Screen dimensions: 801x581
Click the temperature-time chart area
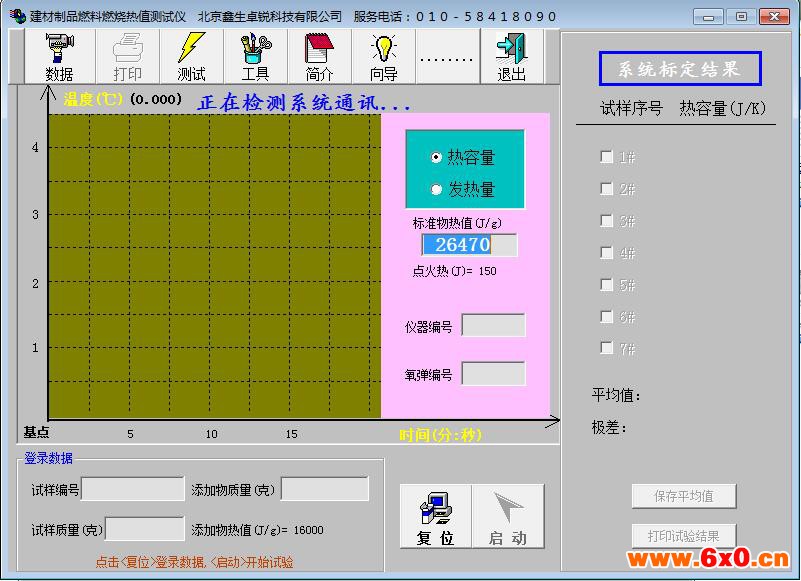tap(215, 266)
